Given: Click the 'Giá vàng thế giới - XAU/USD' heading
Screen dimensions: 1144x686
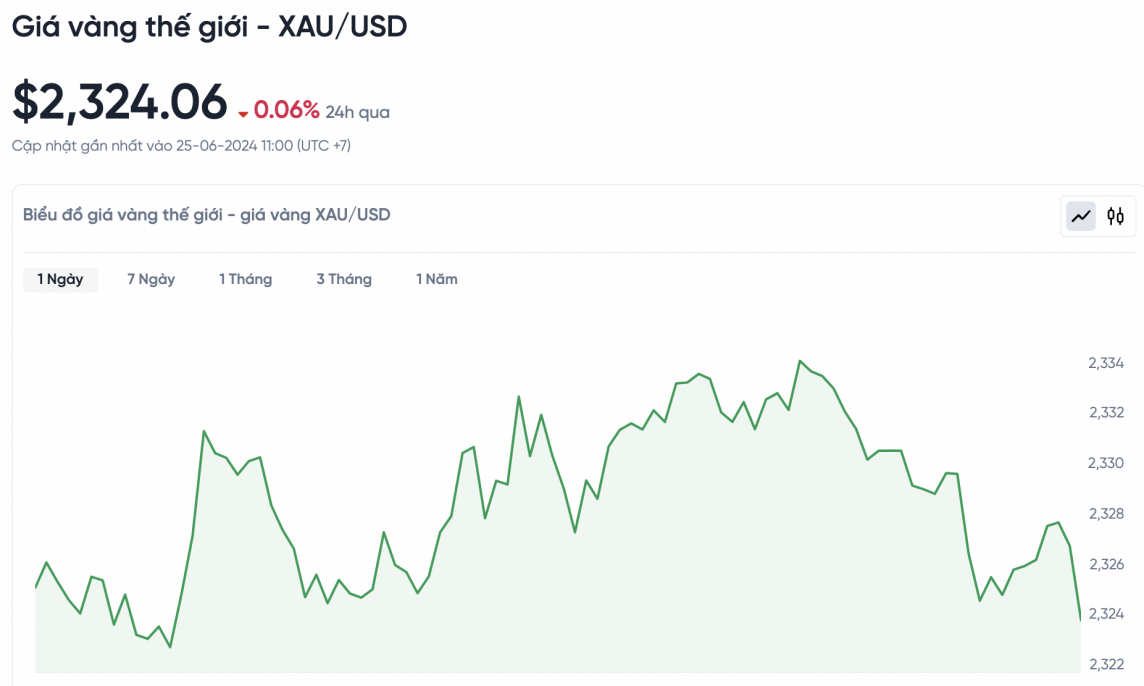Looking at the screenshot, I should coord(209,27).
